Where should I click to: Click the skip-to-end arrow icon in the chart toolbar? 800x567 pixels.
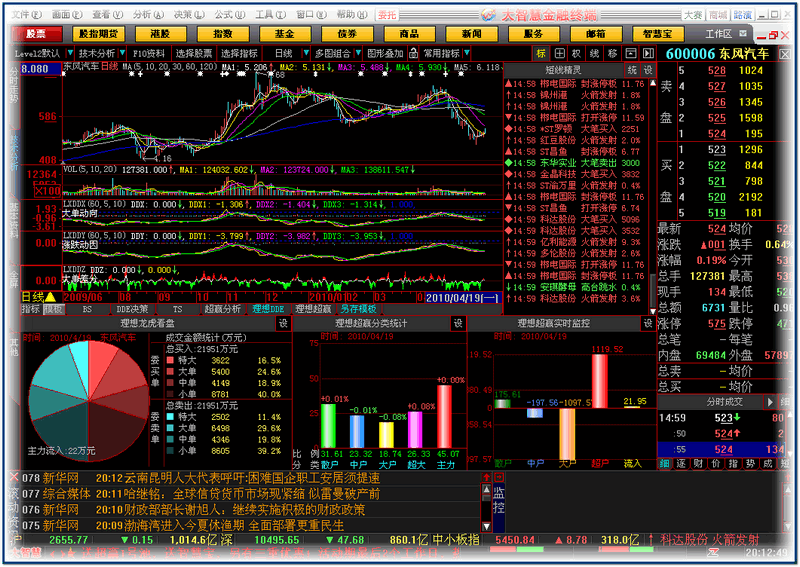(x=648, y=53)
